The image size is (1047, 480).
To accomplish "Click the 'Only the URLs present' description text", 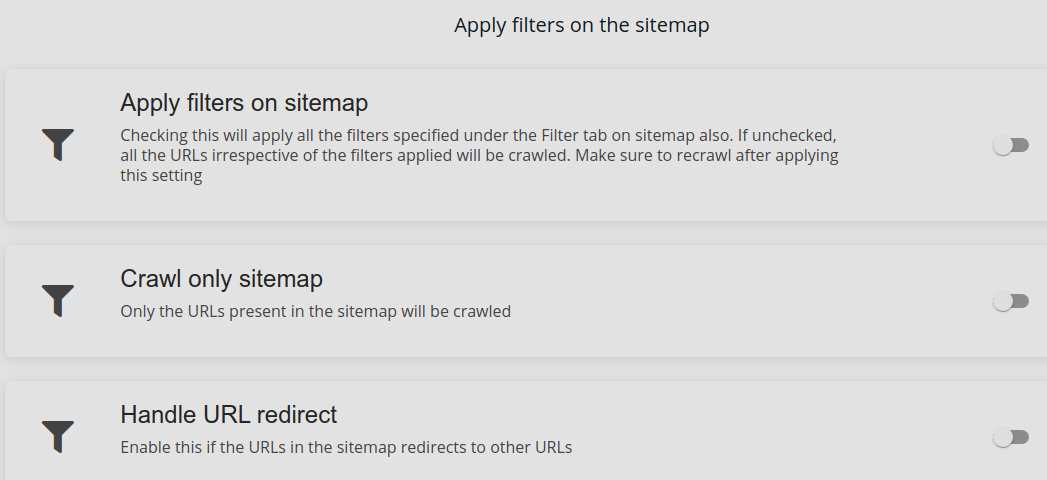I will pos(315,311).
